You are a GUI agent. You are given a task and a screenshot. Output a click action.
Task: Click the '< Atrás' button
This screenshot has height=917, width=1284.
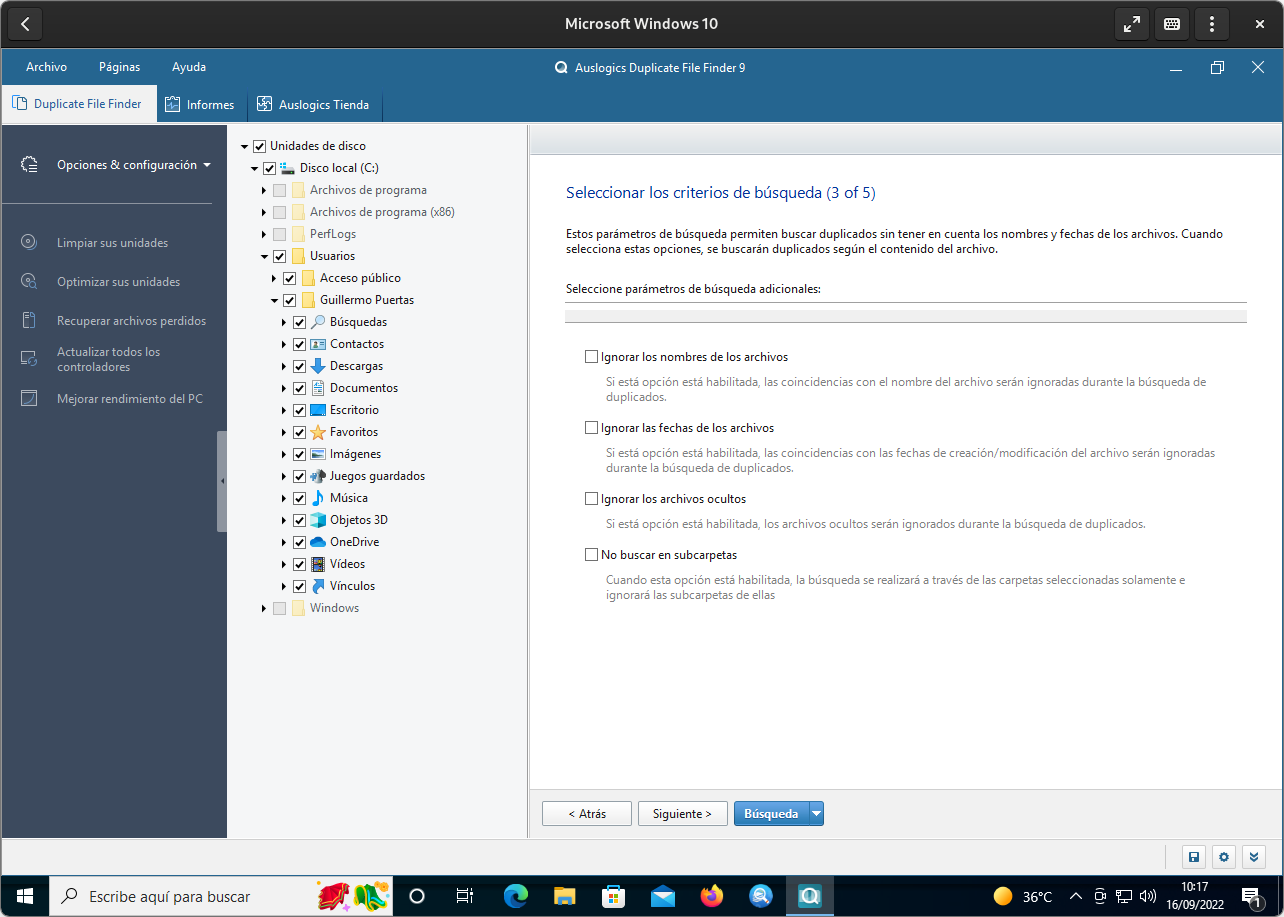click(587, 814)
